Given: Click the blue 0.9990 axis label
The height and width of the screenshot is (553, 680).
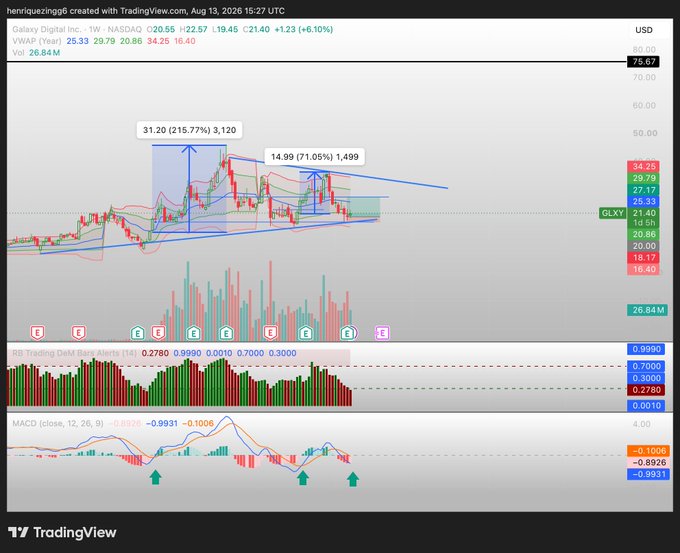Looking at the screenshot, I should click(x=646, y=349).
